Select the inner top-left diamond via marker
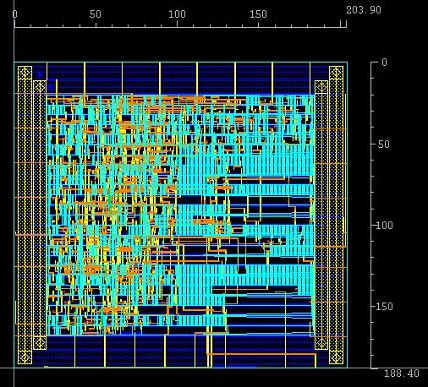The height and width of the screenshot is (387, 428). [x=40, y=87]
